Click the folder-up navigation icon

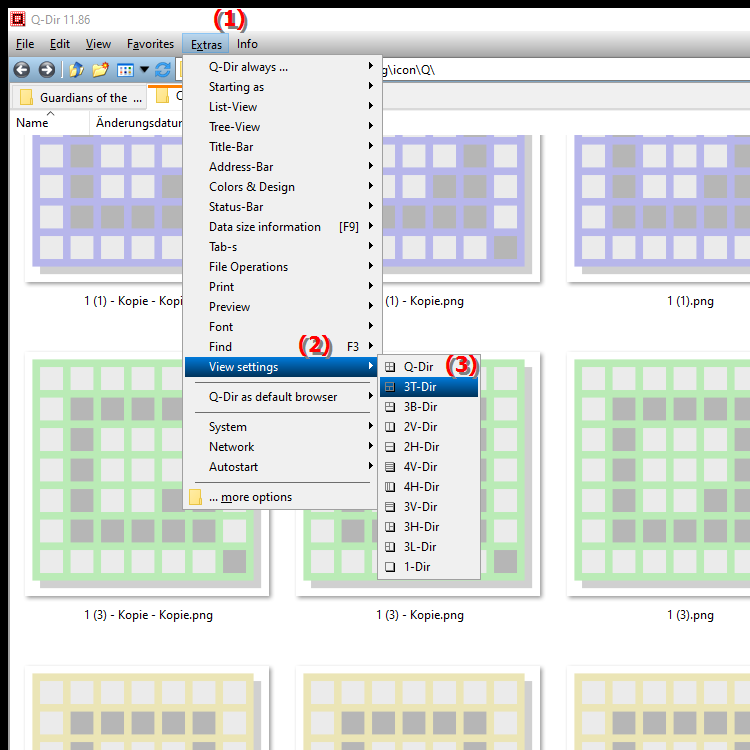76,70
